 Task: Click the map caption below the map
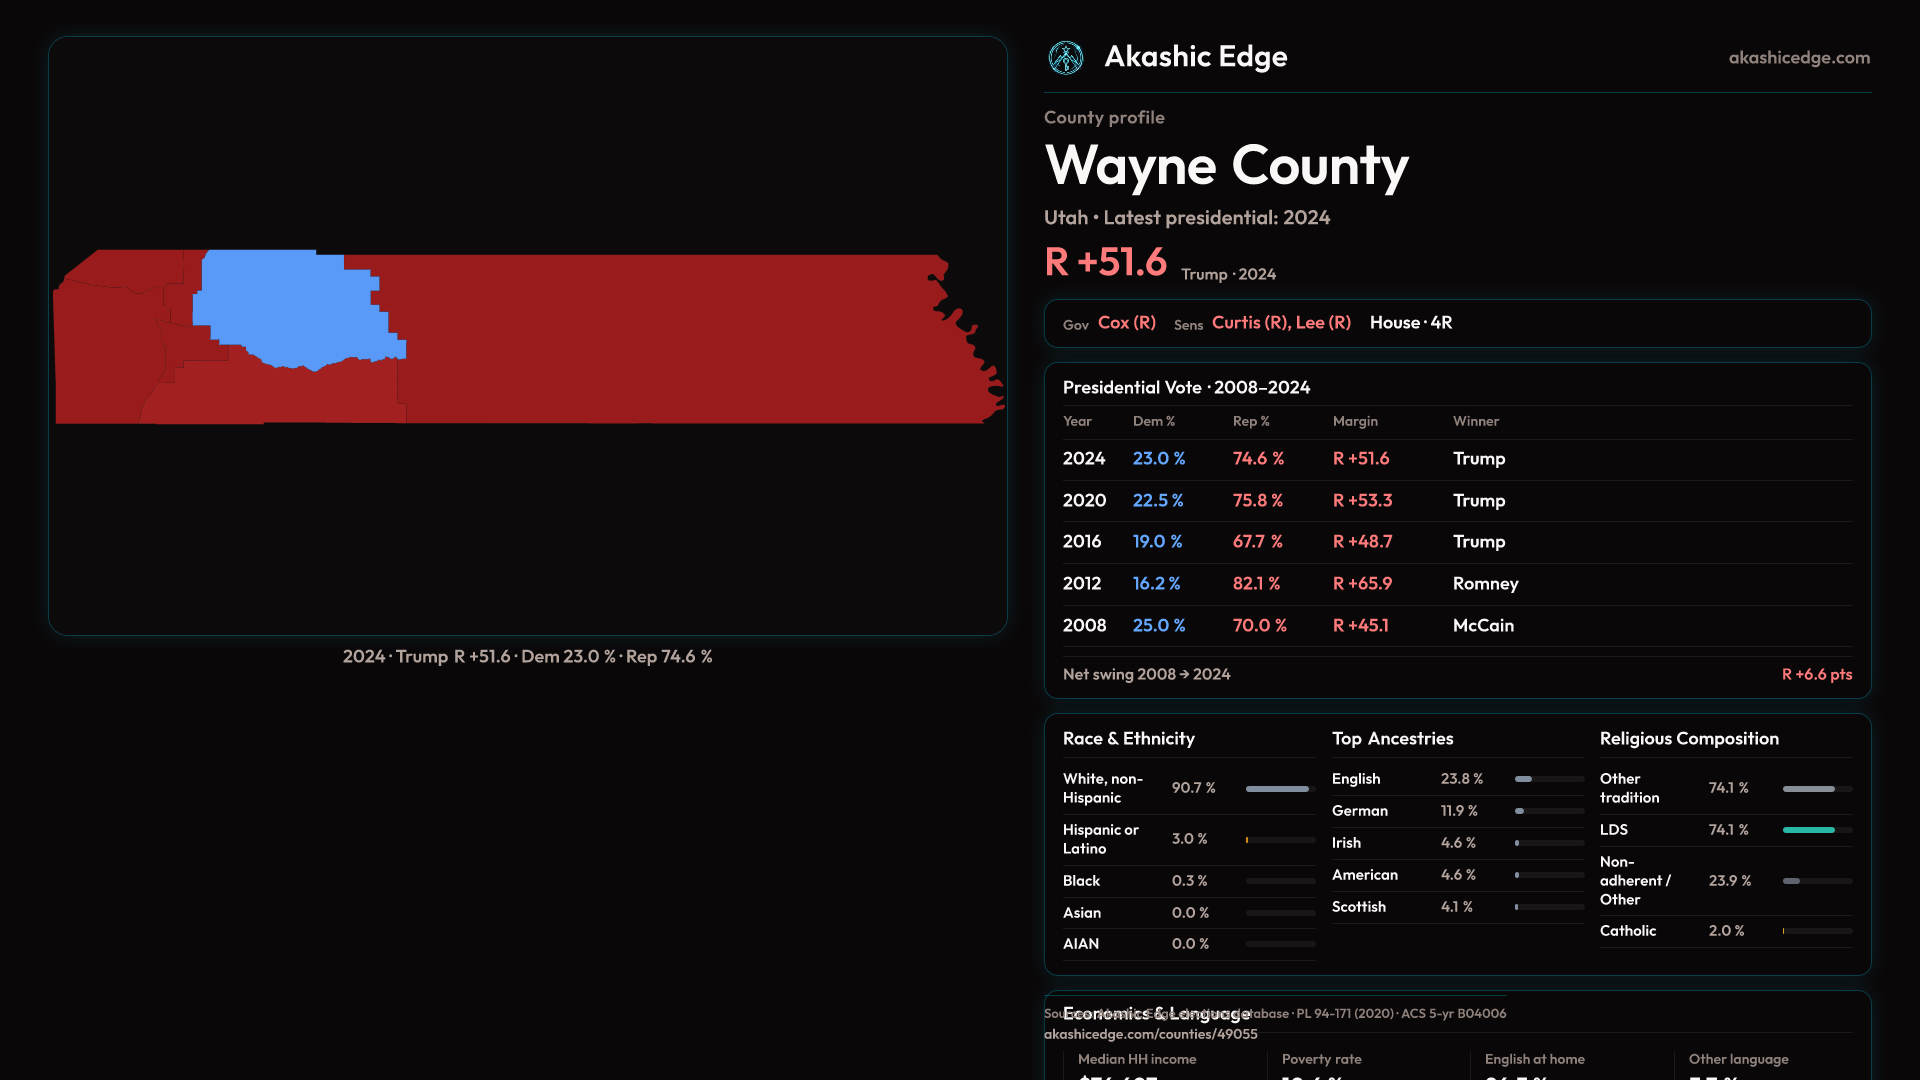527,657
